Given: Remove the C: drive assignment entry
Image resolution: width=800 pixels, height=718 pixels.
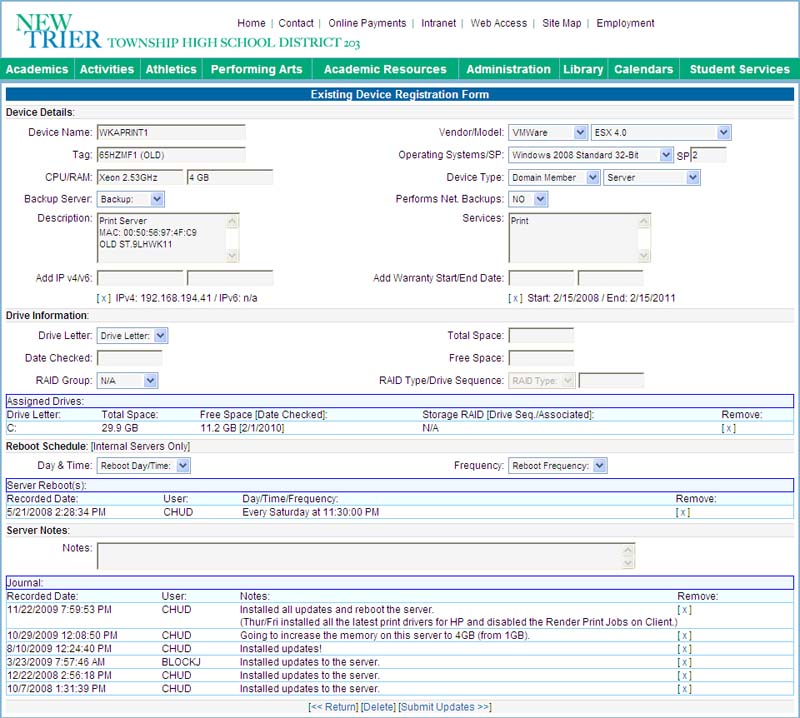Looking at the screenshot, I should coord(729,427).
